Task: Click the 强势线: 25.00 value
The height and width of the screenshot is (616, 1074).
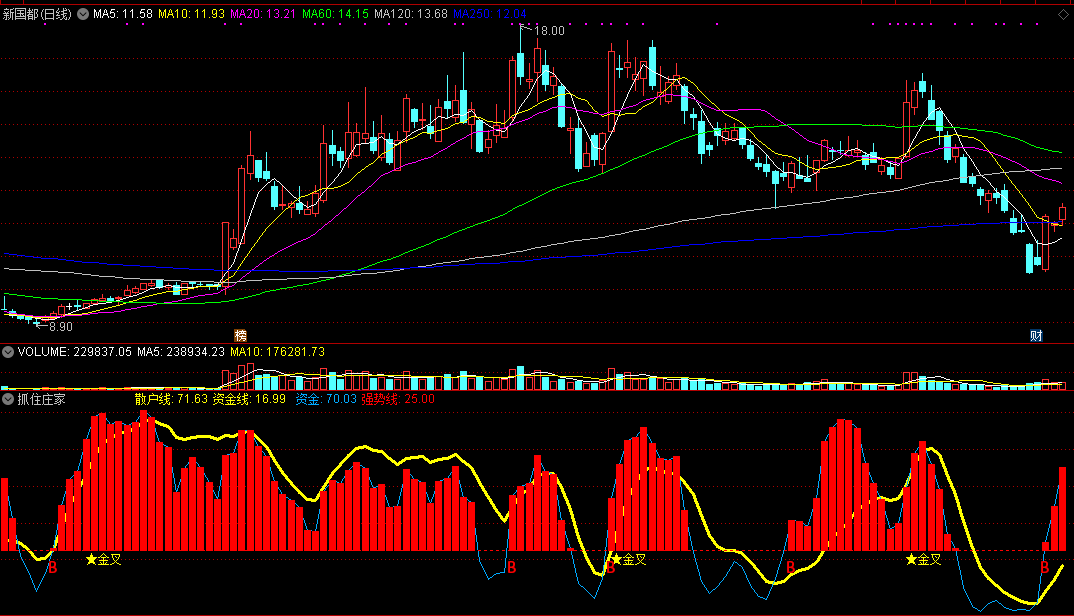Action: pos(398,399)
